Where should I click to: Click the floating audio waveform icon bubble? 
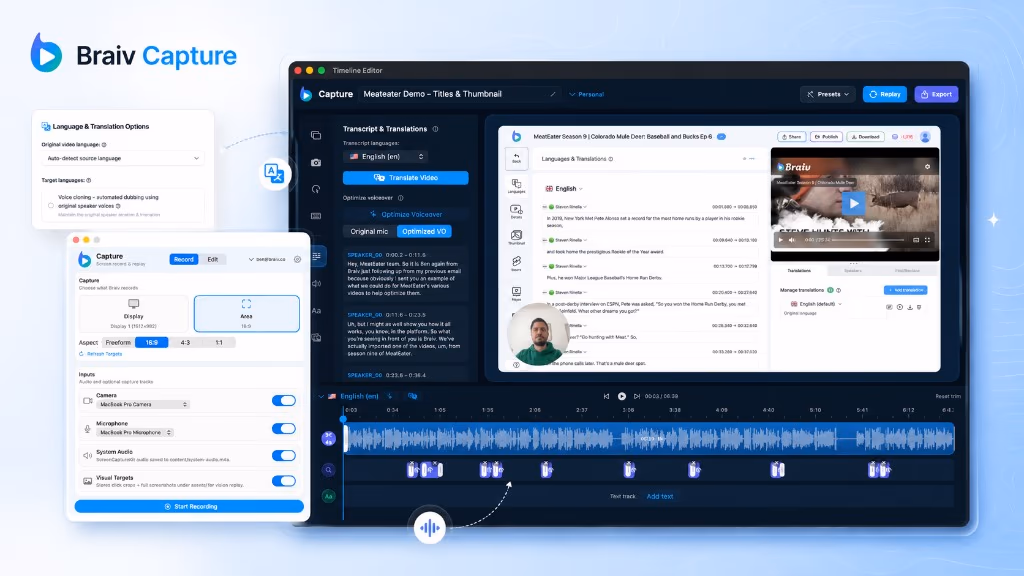tap(429, 528)
